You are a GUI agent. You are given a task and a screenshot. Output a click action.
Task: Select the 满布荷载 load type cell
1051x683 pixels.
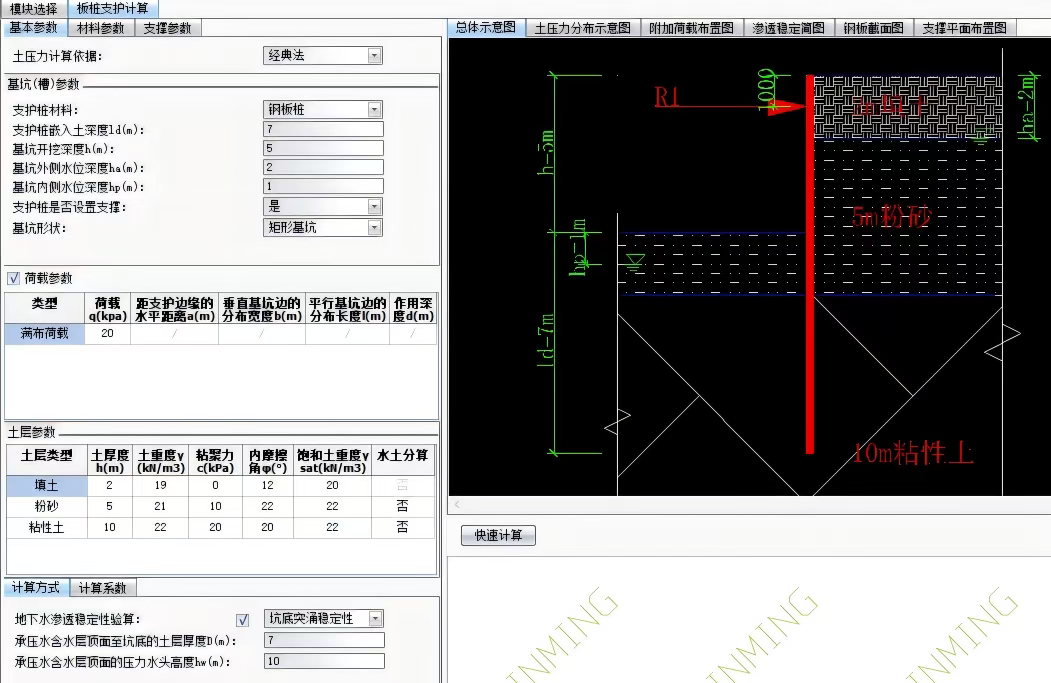click(44, 334)
